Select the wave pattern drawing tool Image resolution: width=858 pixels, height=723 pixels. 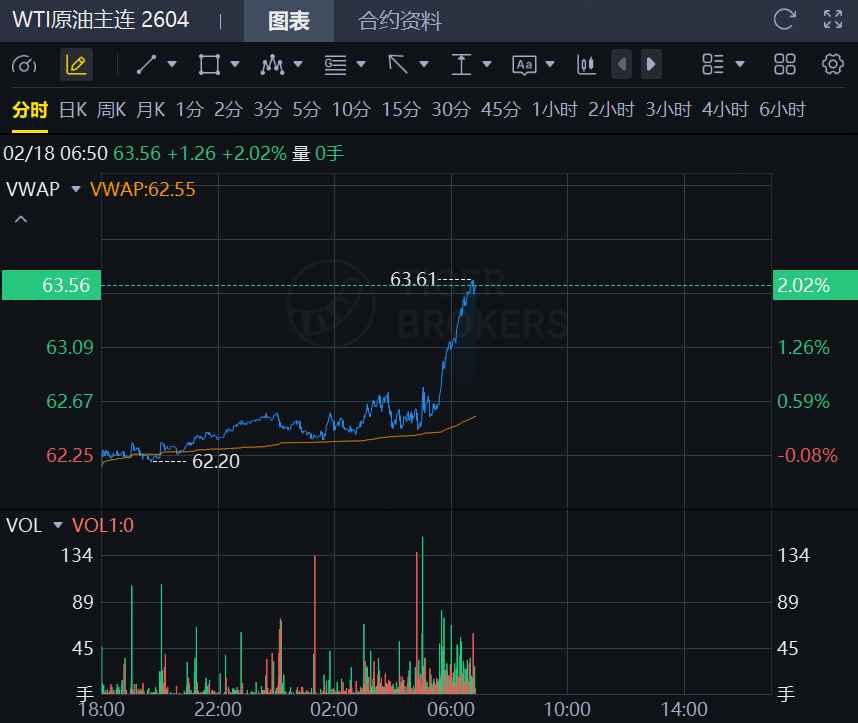[x=272, y=65]
